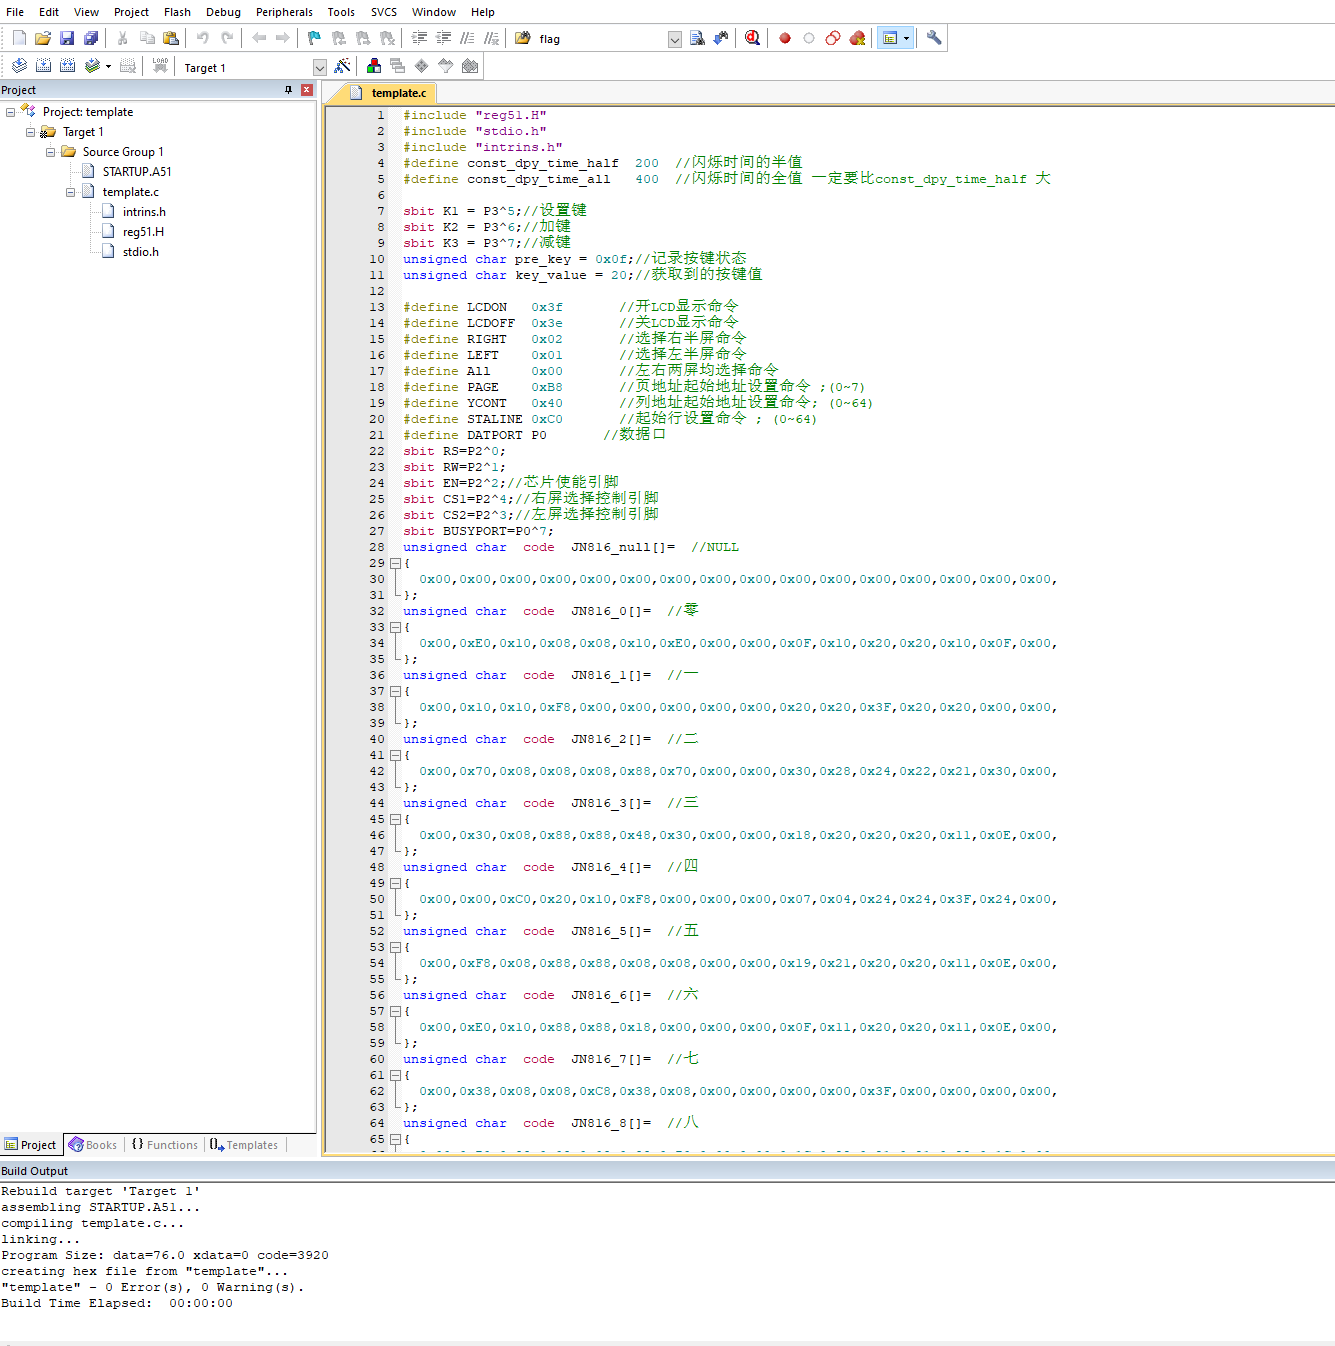Build the target with the Build icon
The width and height of the screenshot is (1335, 1346).
(43, 66)
